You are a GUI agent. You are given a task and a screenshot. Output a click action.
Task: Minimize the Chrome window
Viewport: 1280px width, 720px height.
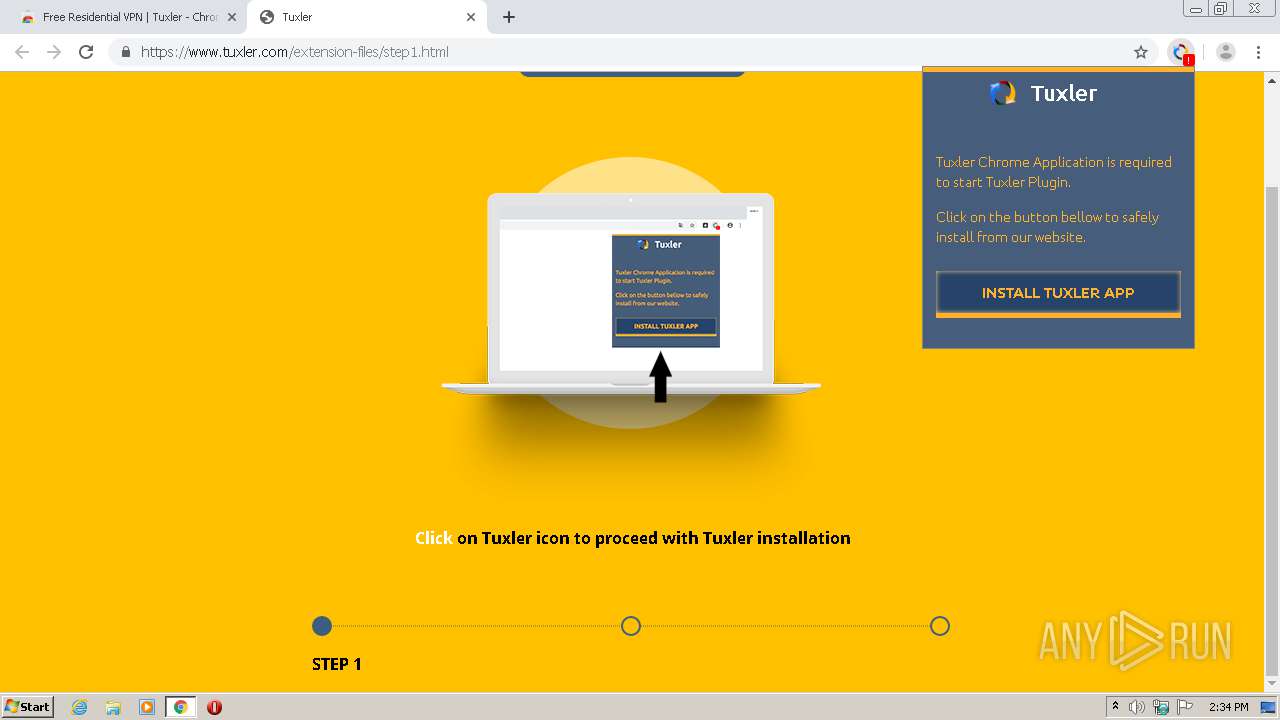pos(1196,8)
